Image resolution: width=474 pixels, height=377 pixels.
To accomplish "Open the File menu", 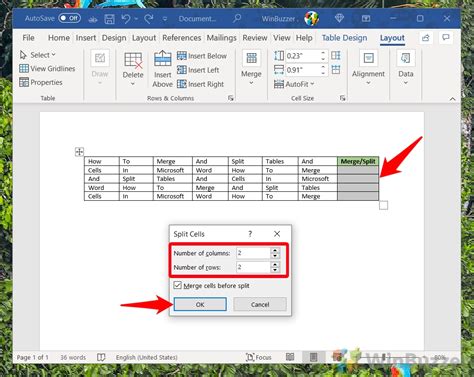I will [28, 38].
